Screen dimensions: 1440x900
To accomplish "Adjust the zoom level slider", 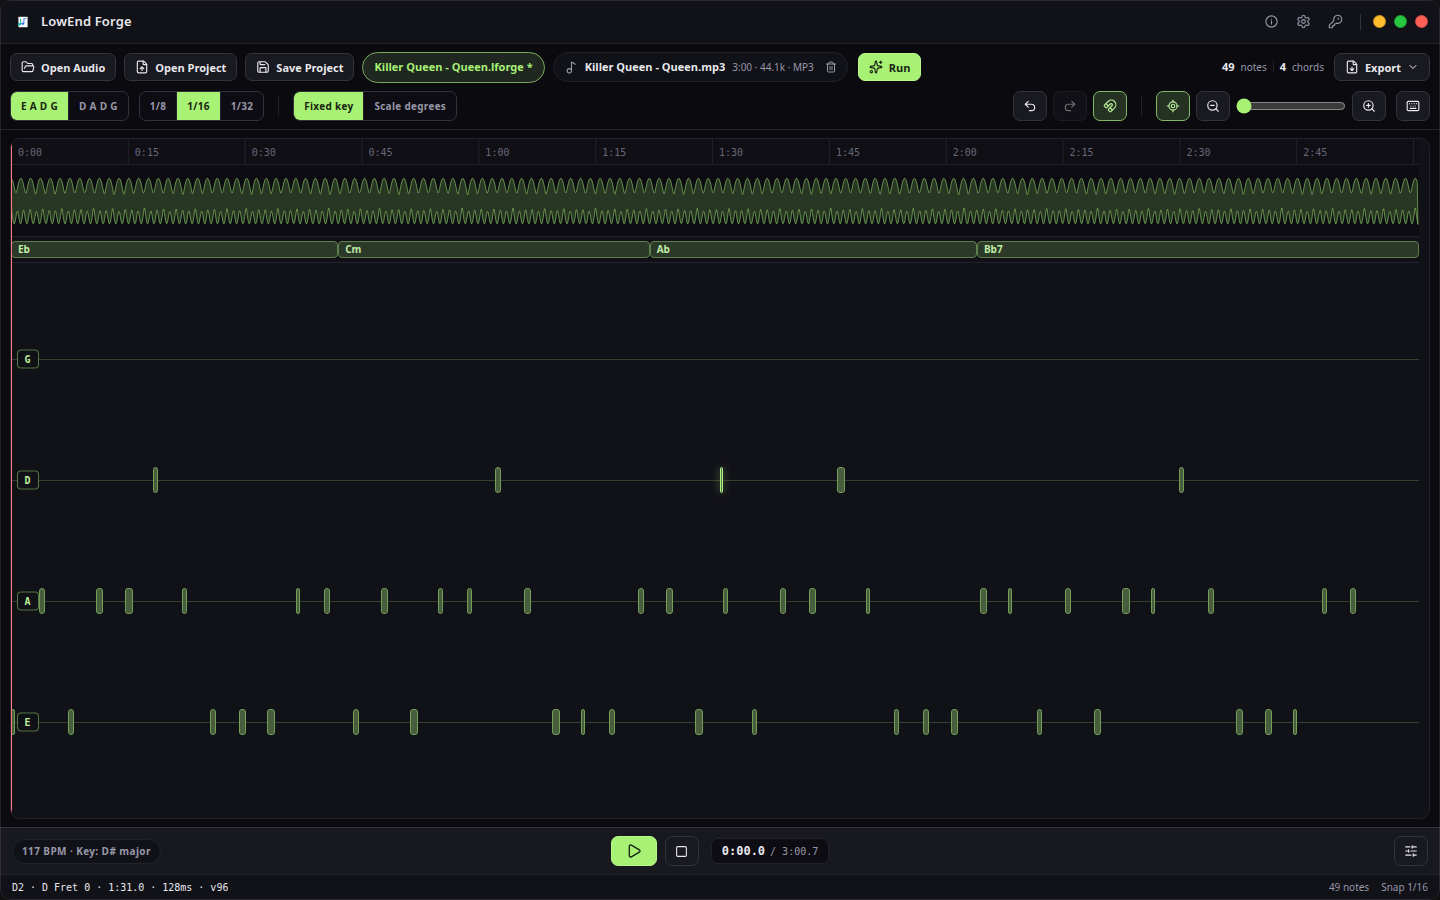I will coord(1291,106).
